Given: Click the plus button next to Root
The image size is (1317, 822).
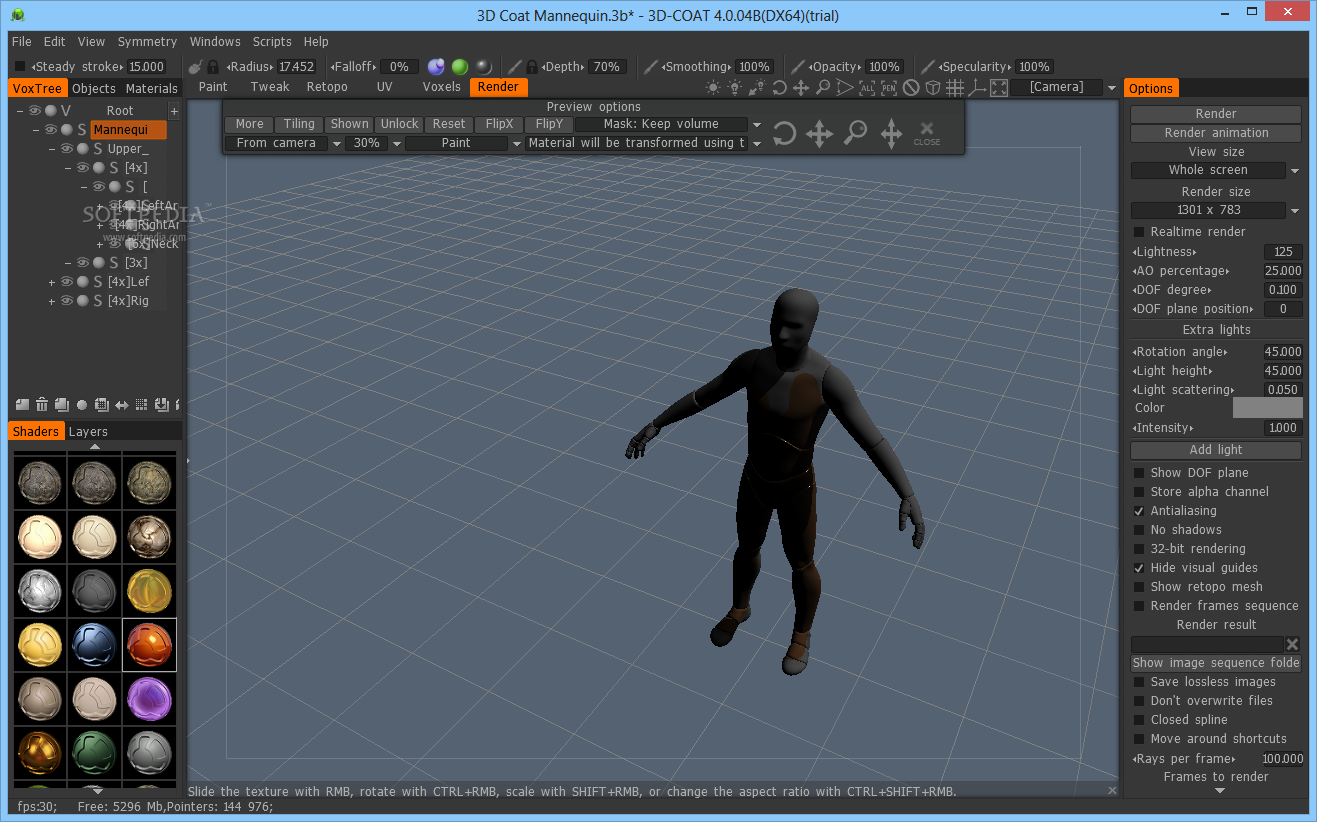Looking at the screenshot, I should (174, 111).
